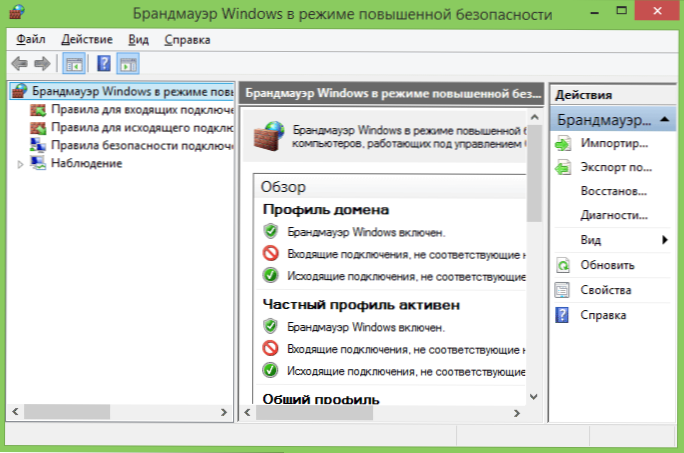Click the outbound rules icon in tree
This screenshot has width=684, height=453.
pyautogui.click(x=38, y=127)
